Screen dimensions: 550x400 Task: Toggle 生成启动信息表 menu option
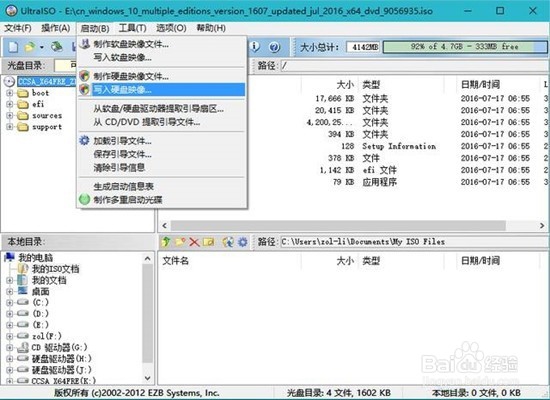162,186
